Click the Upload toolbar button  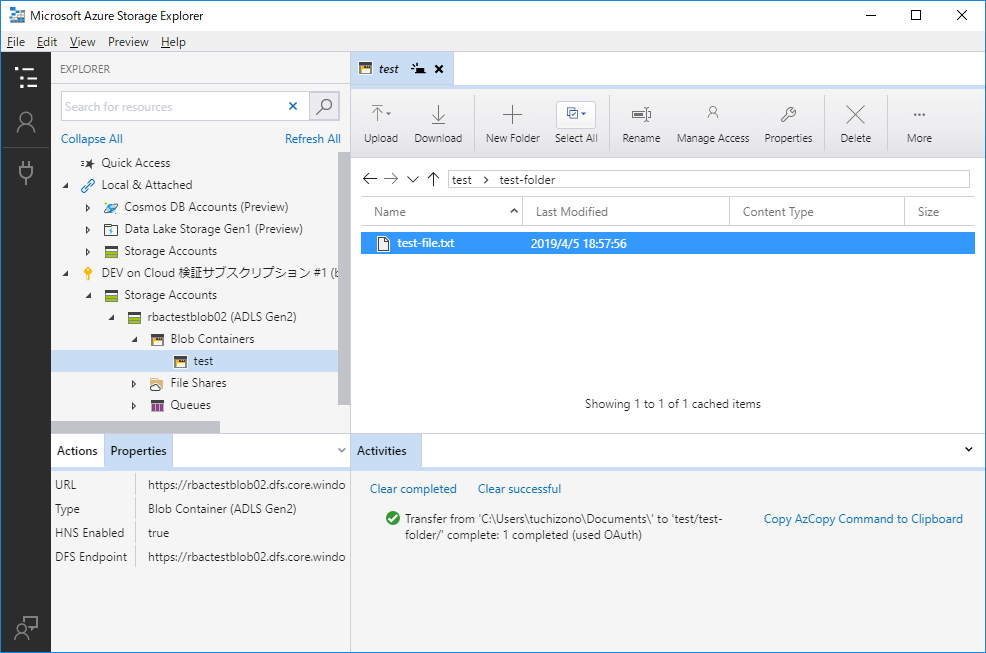pyautogui.click(x=381, y=124)
